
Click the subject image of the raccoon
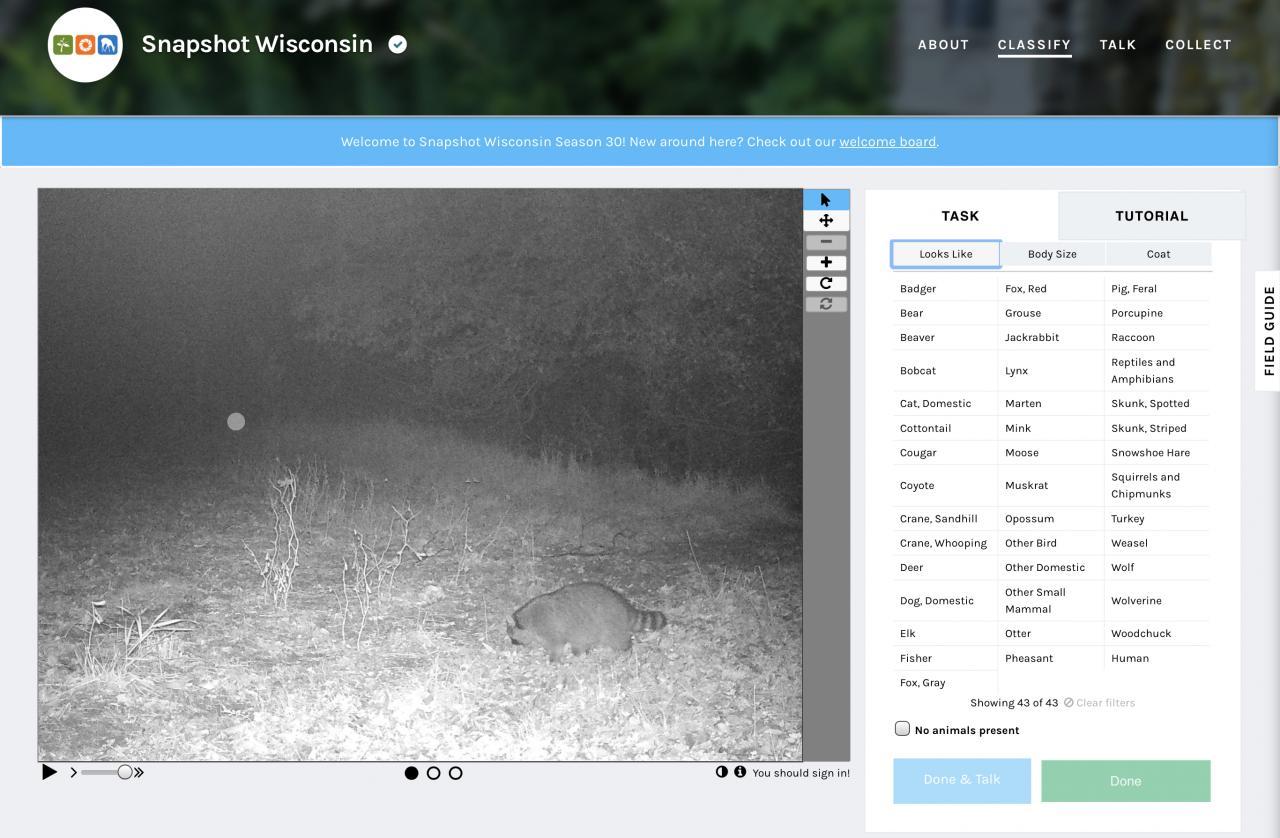point(420,475)
